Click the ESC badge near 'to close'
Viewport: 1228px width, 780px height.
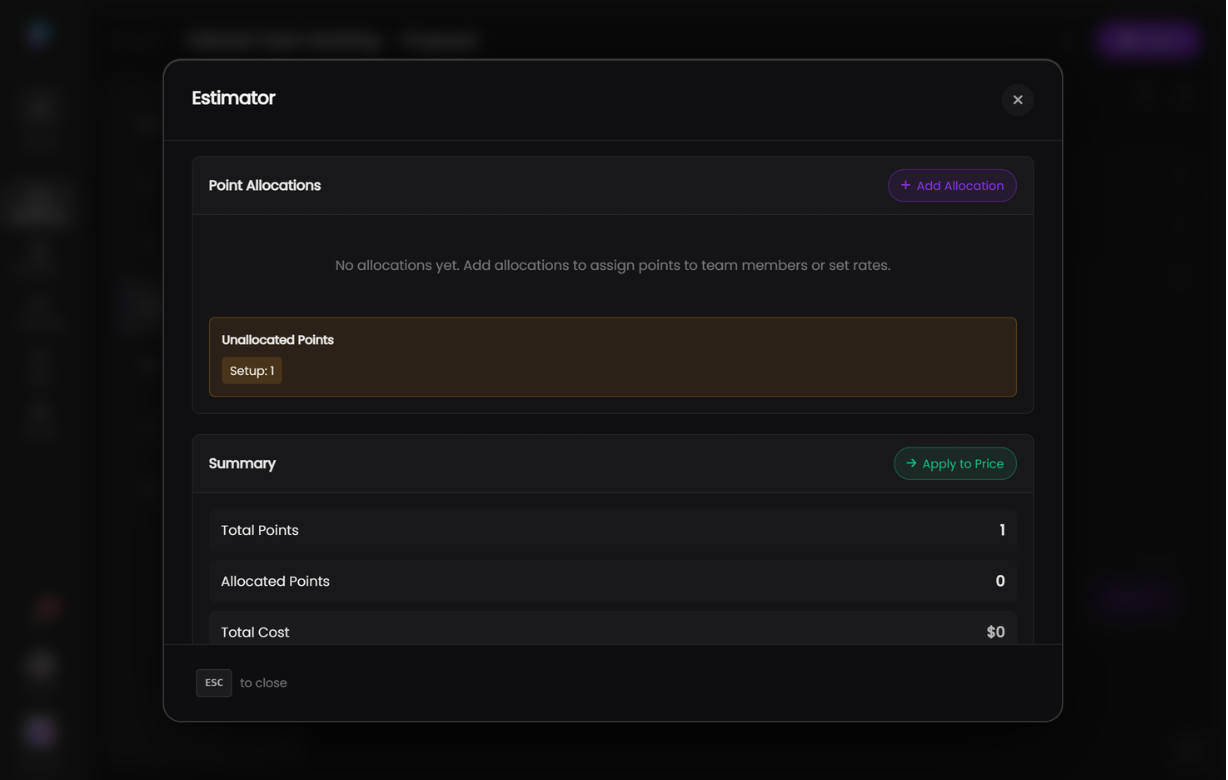click(213, 683)
